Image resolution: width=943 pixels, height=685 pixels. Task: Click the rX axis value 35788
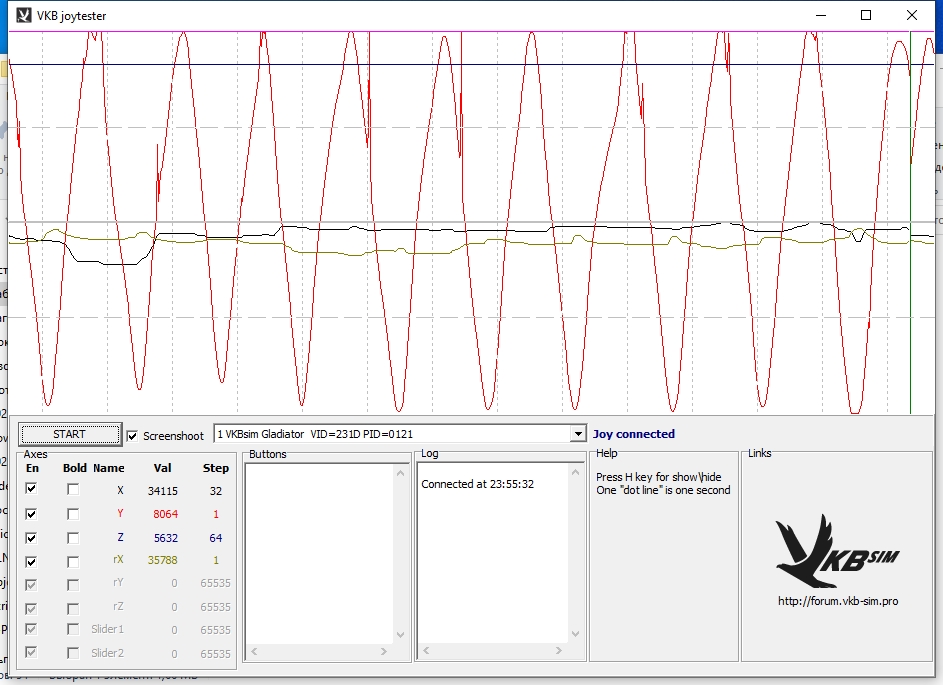162,560
